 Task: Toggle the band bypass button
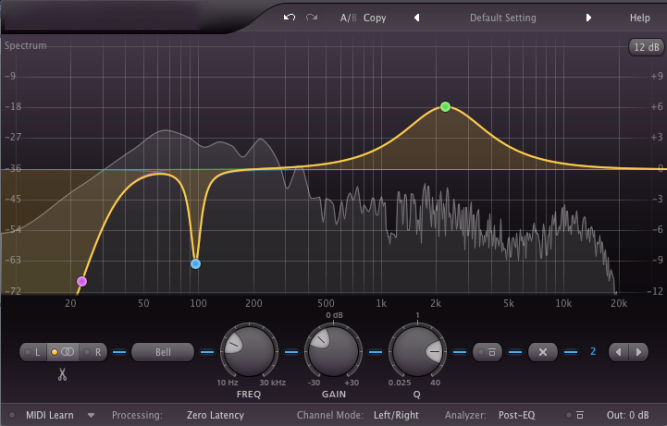coord(490,352)
